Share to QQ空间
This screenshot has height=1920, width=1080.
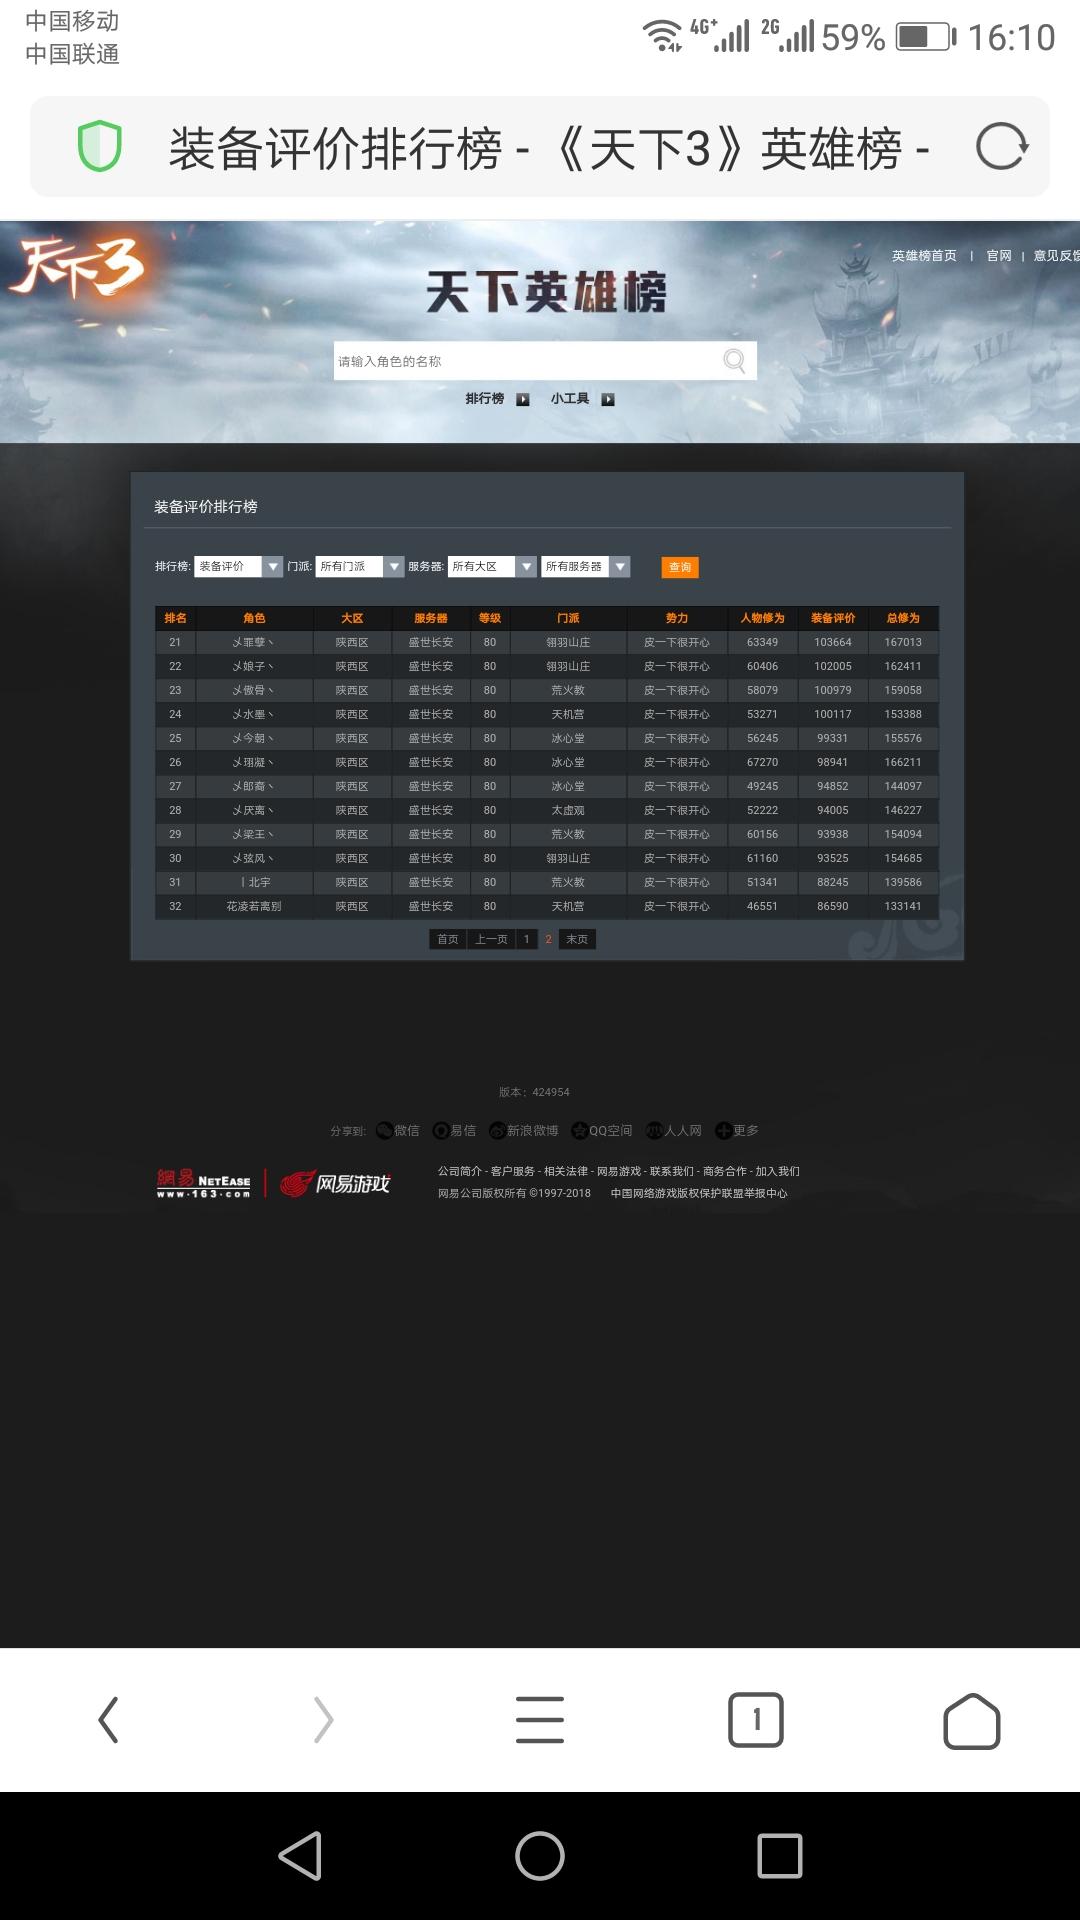(x=601, y=1130)
